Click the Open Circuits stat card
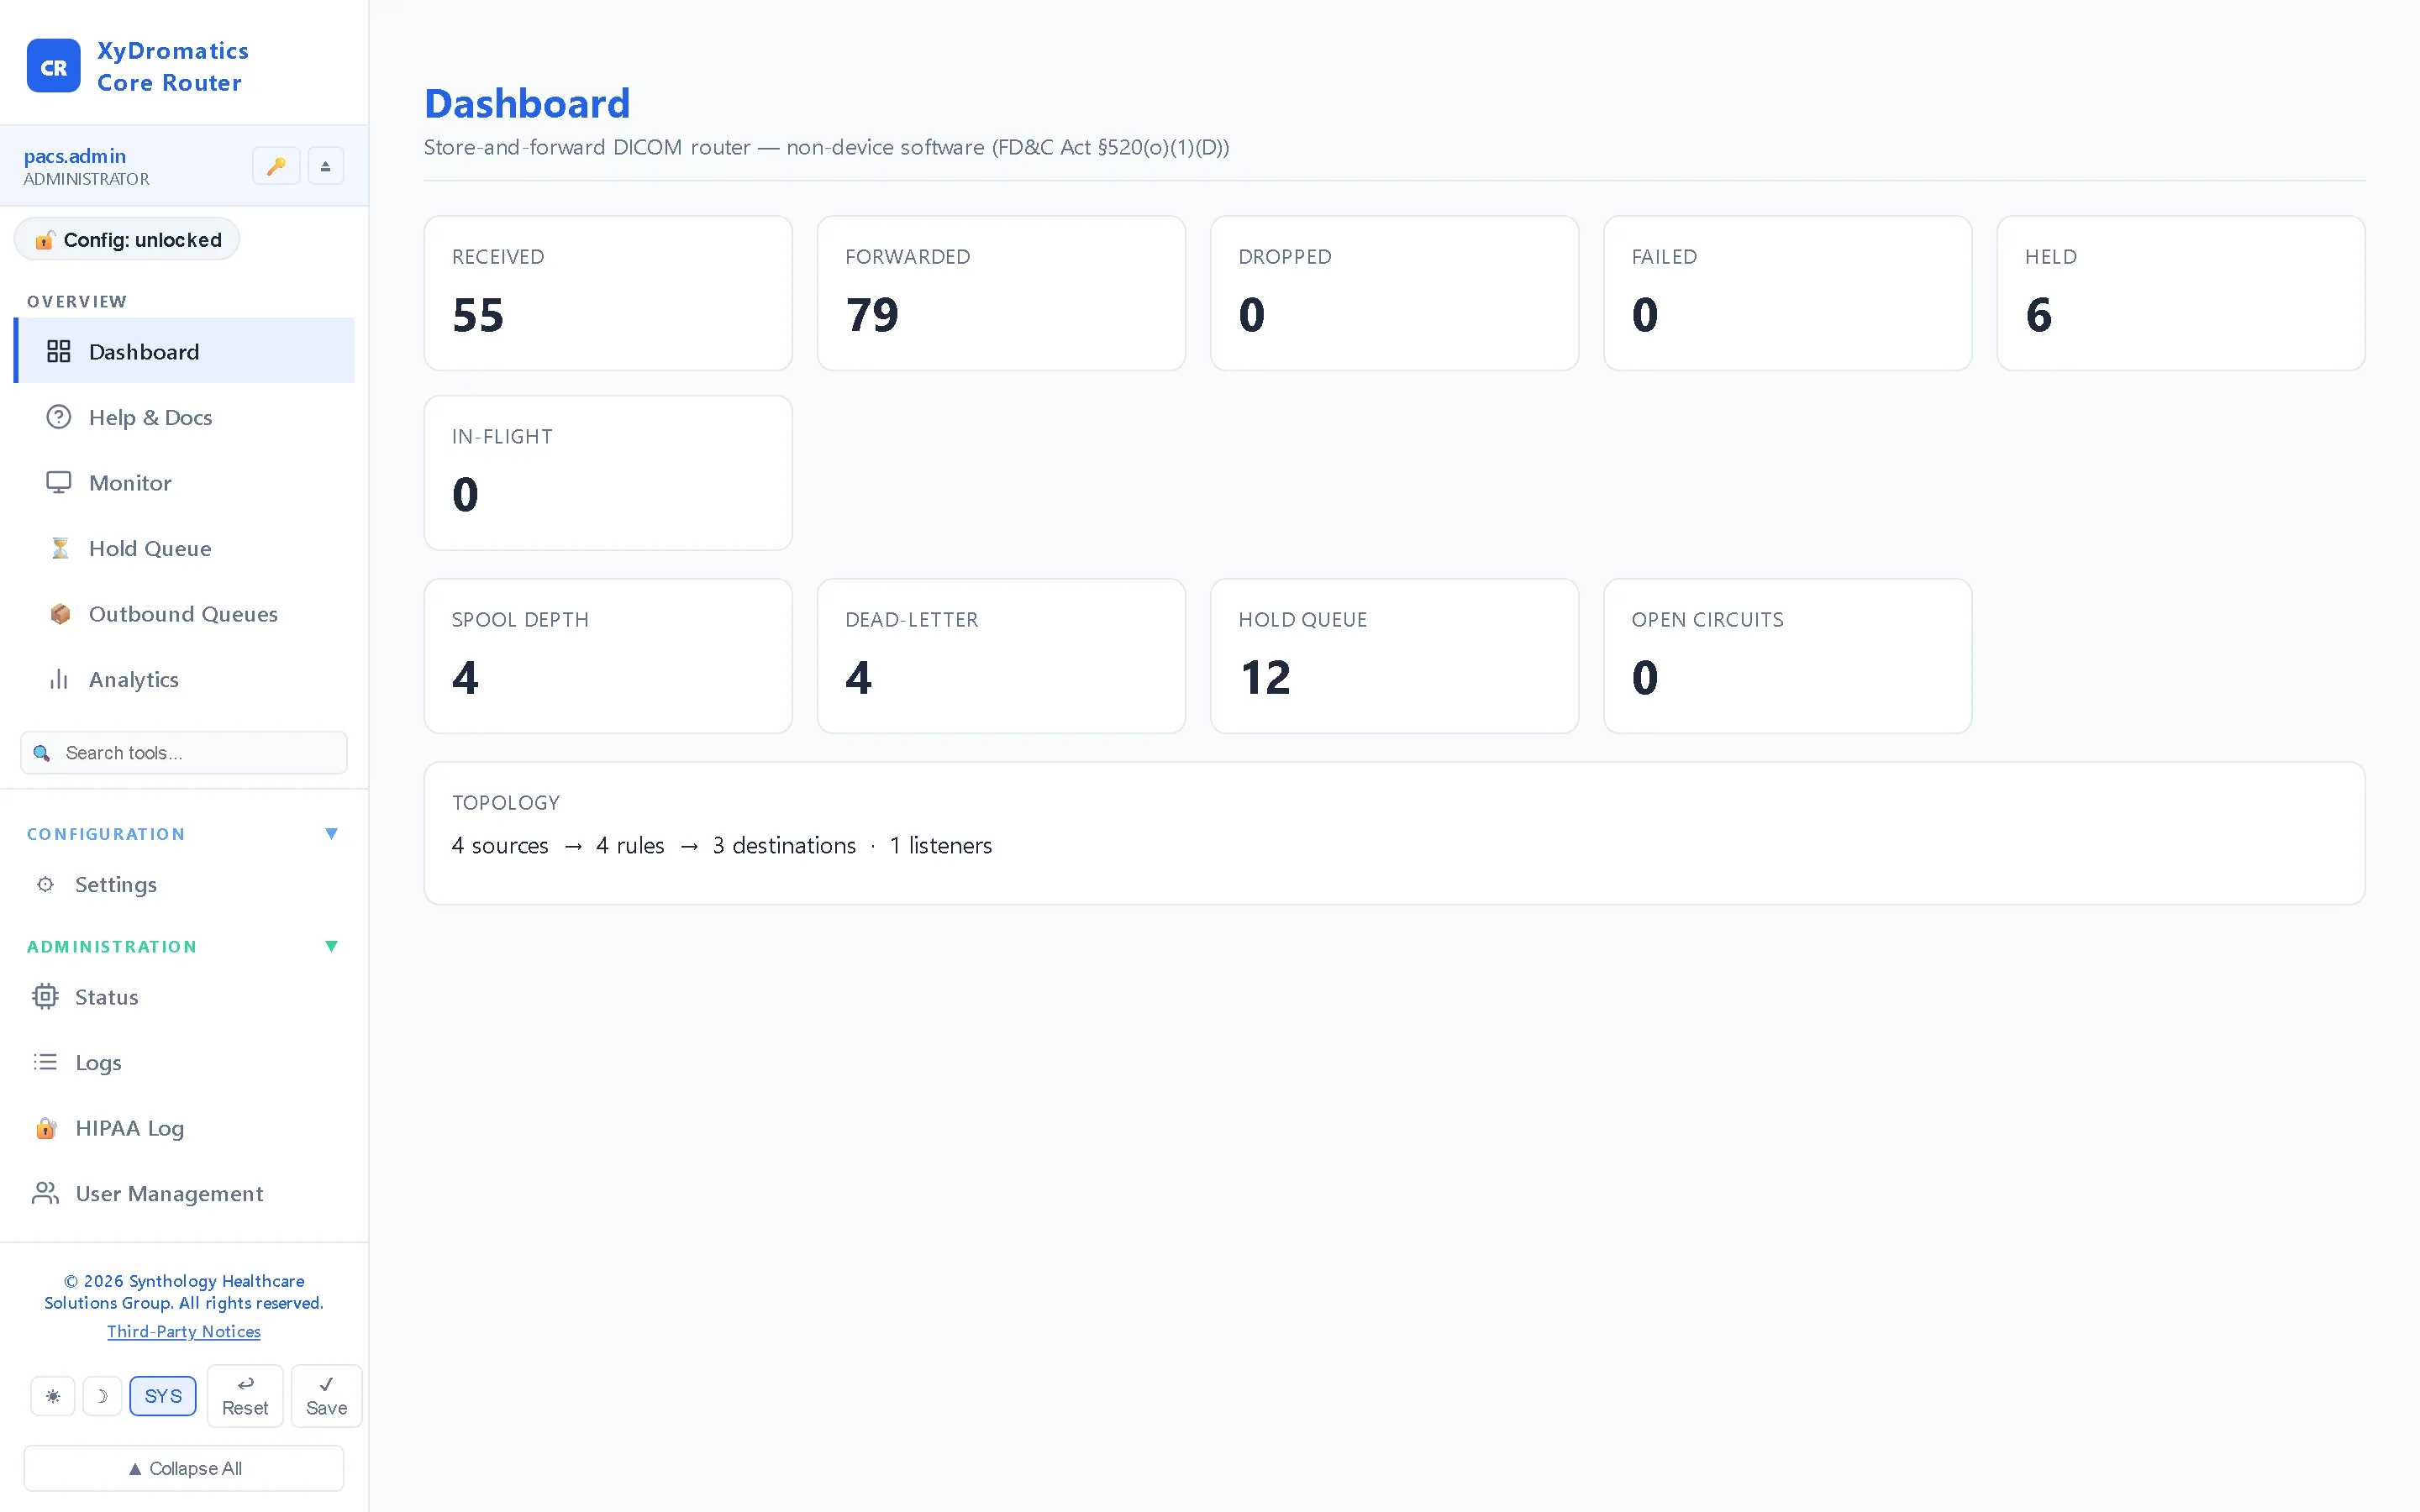This screenshot has width=2420, height=1512. click(x=1787, y=656)
